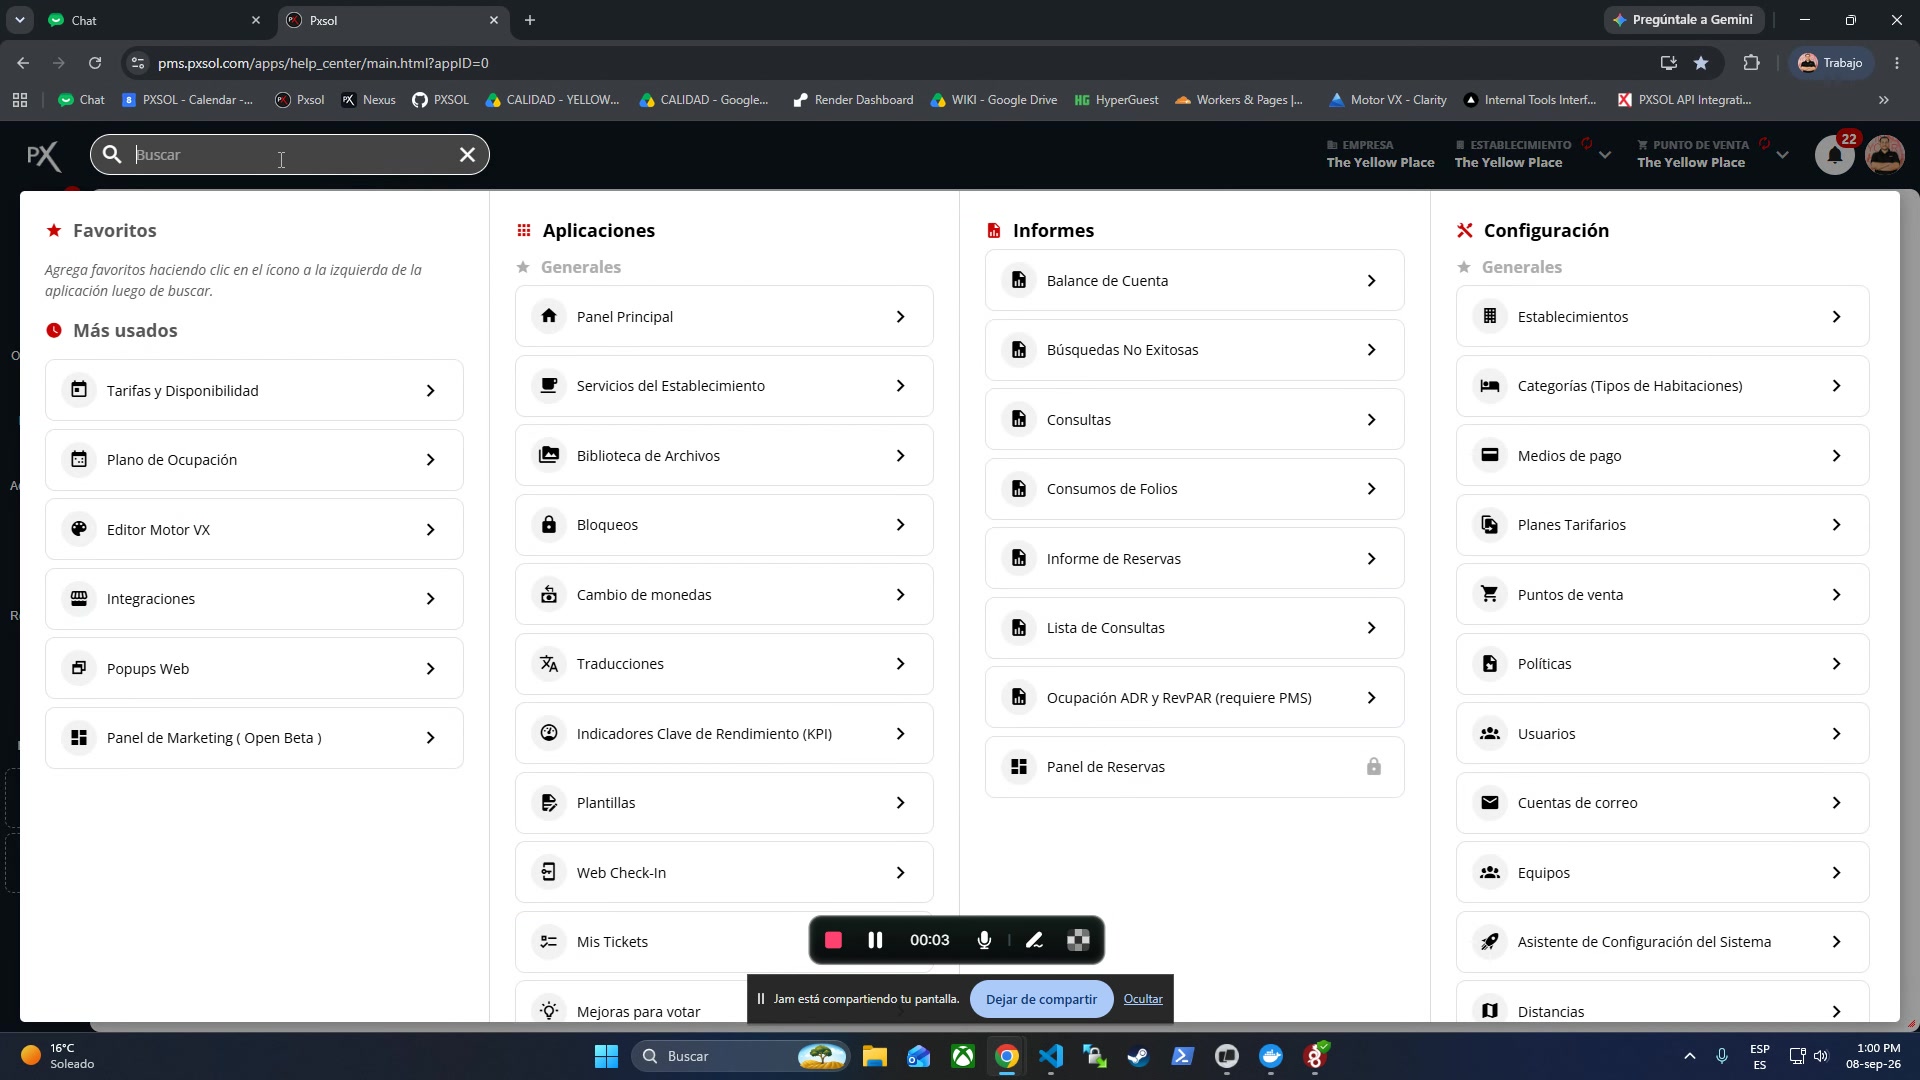This screenshot has height=1080, width=1920.
Task: Open the Render Dashboard bookmark
Action: pyautogui.click(x=852, y=100)
